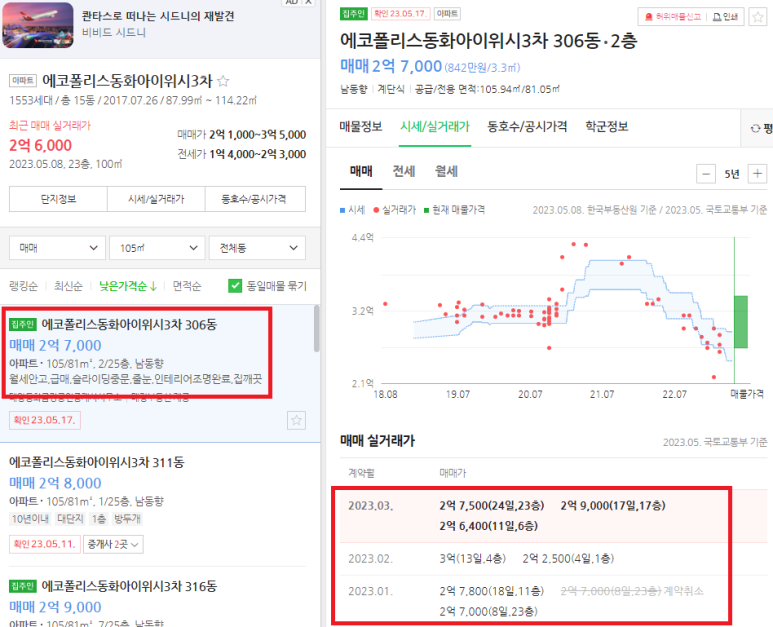Select the 시세/실거래가 detail tab
The image size is (773, 627).
coord(435,127)
